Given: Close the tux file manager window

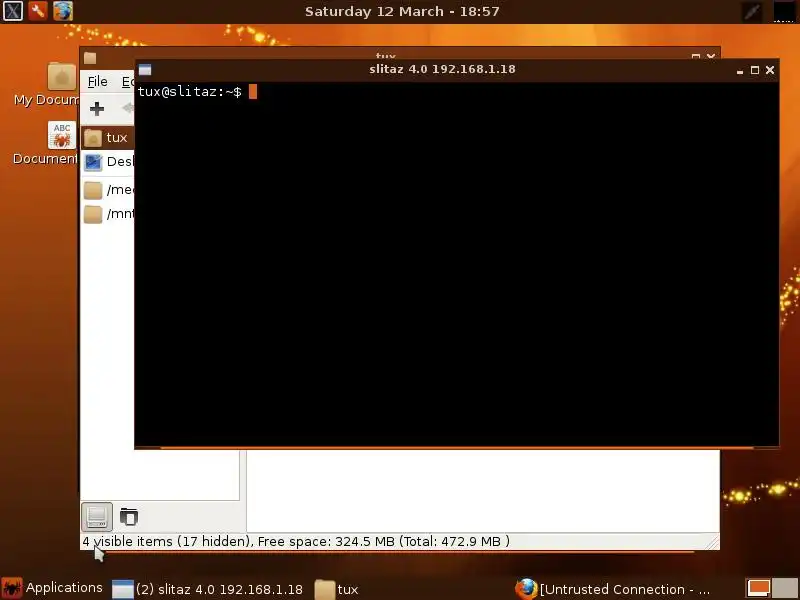Looking at the screenshot, I should (711, 56).
